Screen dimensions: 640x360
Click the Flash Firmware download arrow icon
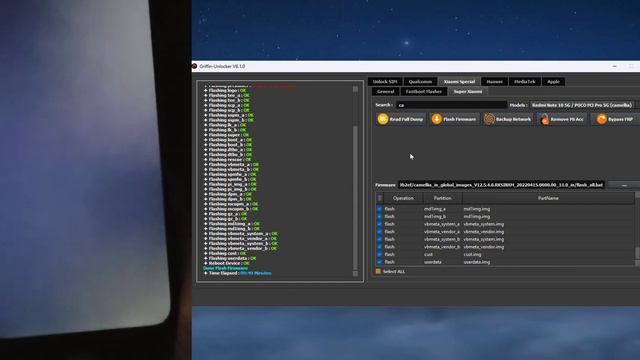[x=436, y=119]
